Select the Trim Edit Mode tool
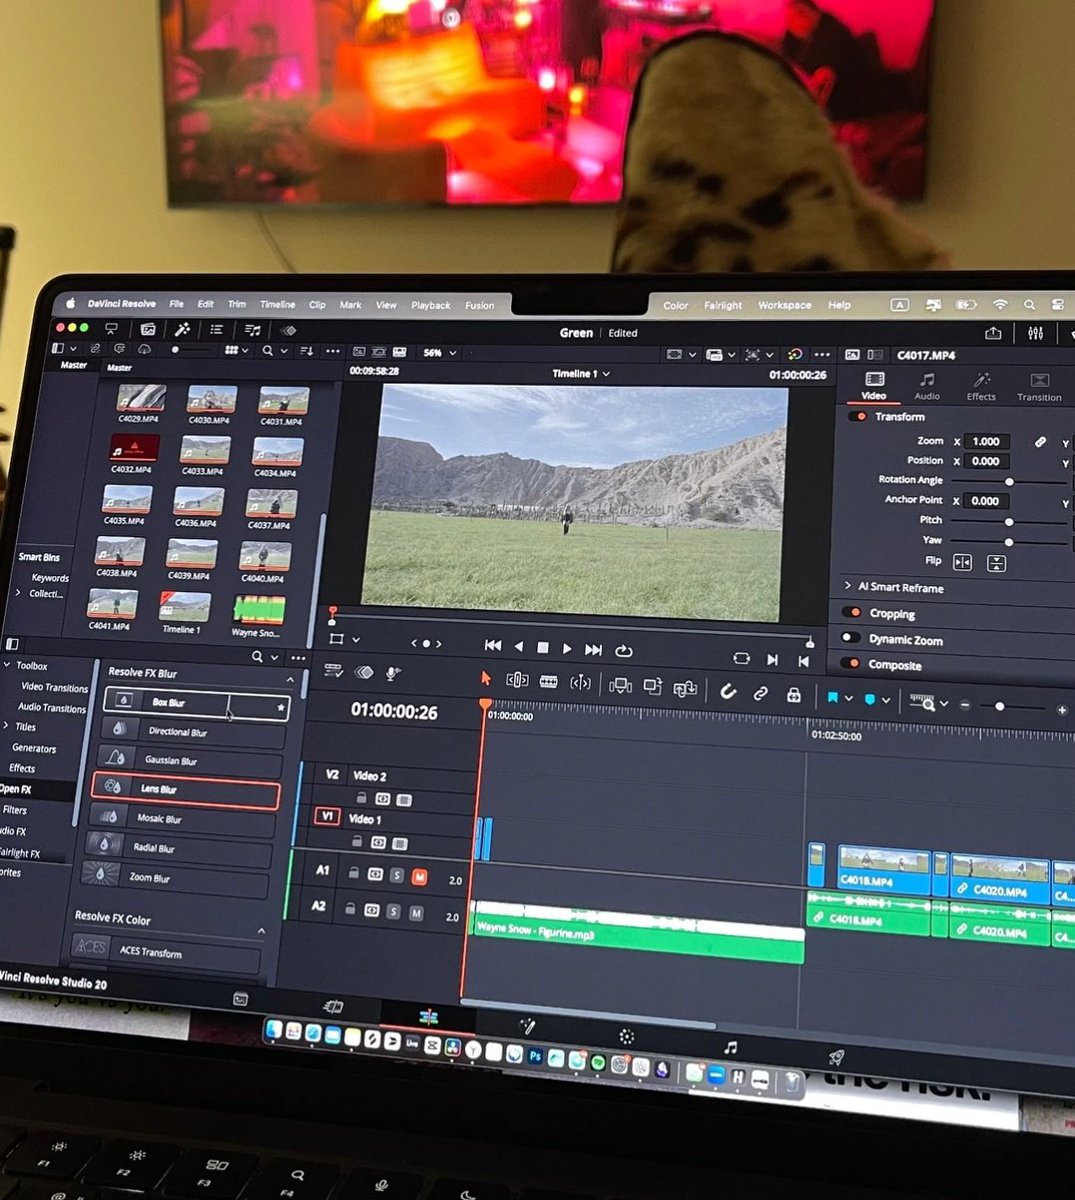The width and height of the screenshot is (1075, 1200). point(517,680)
